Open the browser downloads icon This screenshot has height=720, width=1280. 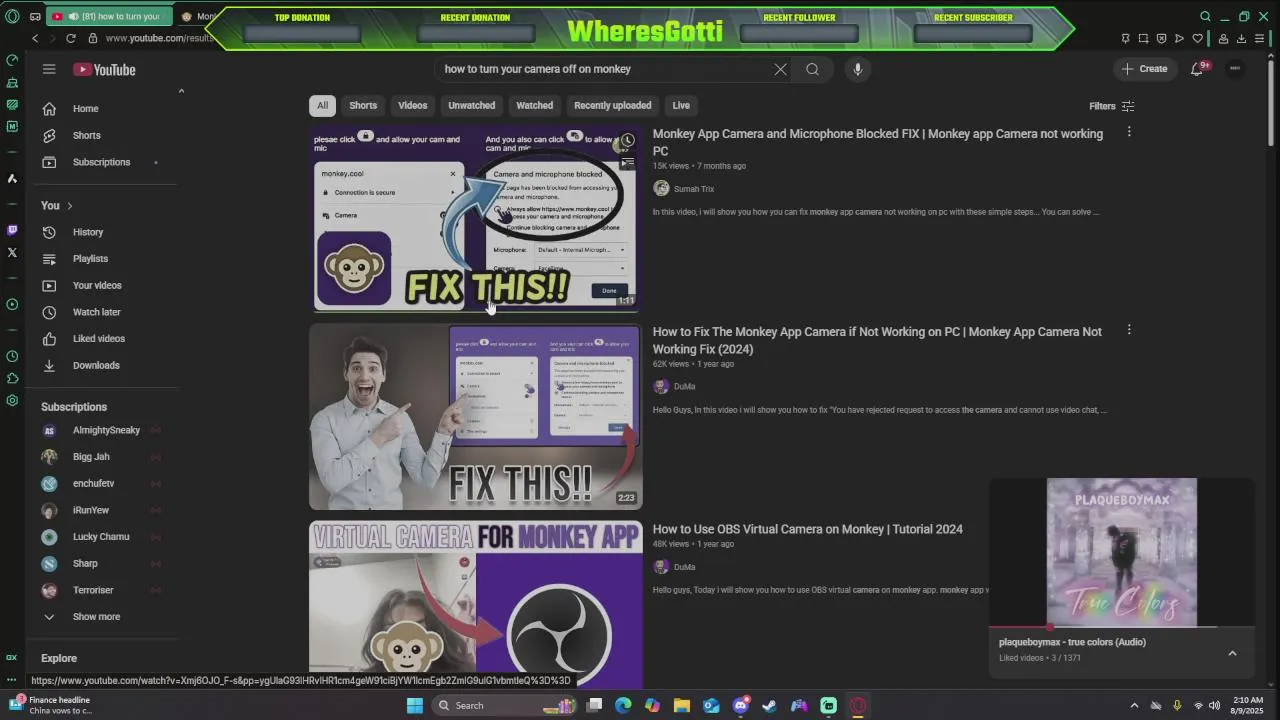1241,38
